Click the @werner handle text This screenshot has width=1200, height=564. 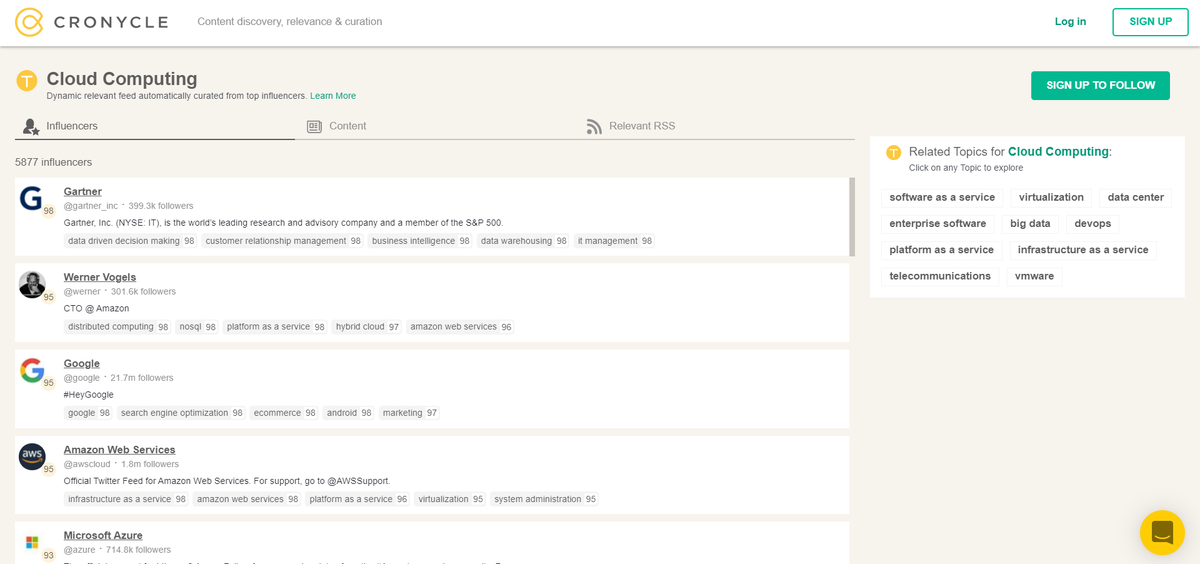(x=82, y=292)
